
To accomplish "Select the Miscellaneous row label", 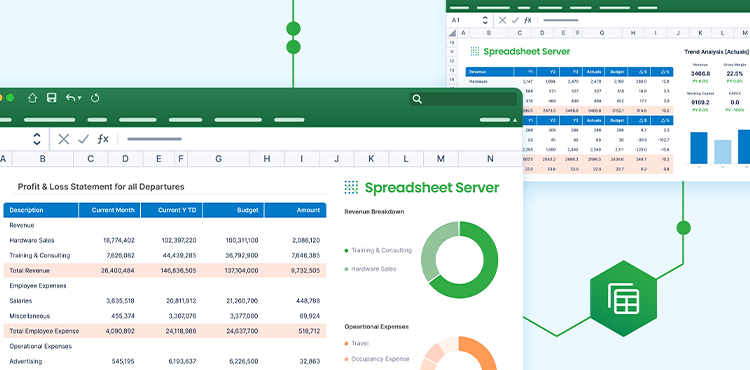I will click(x=30, y=316).
